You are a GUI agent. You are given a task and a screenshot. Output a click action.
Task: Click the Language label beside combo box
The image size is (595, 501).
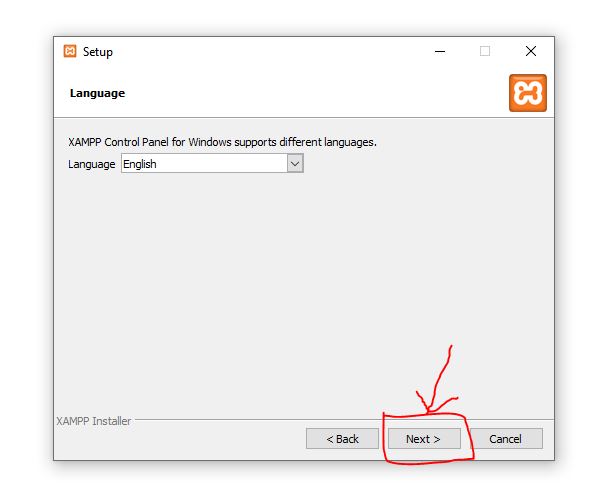click(x=91, y=164)
